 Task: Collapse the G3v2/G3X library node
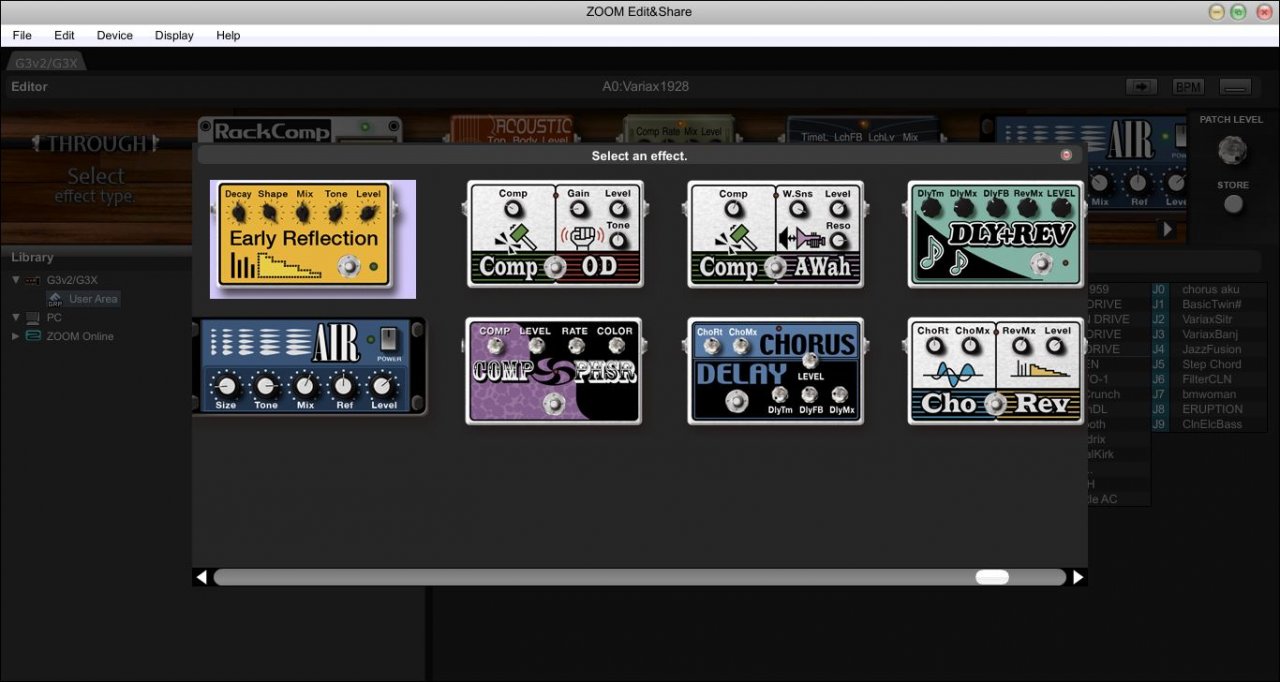tap(16, 280)
